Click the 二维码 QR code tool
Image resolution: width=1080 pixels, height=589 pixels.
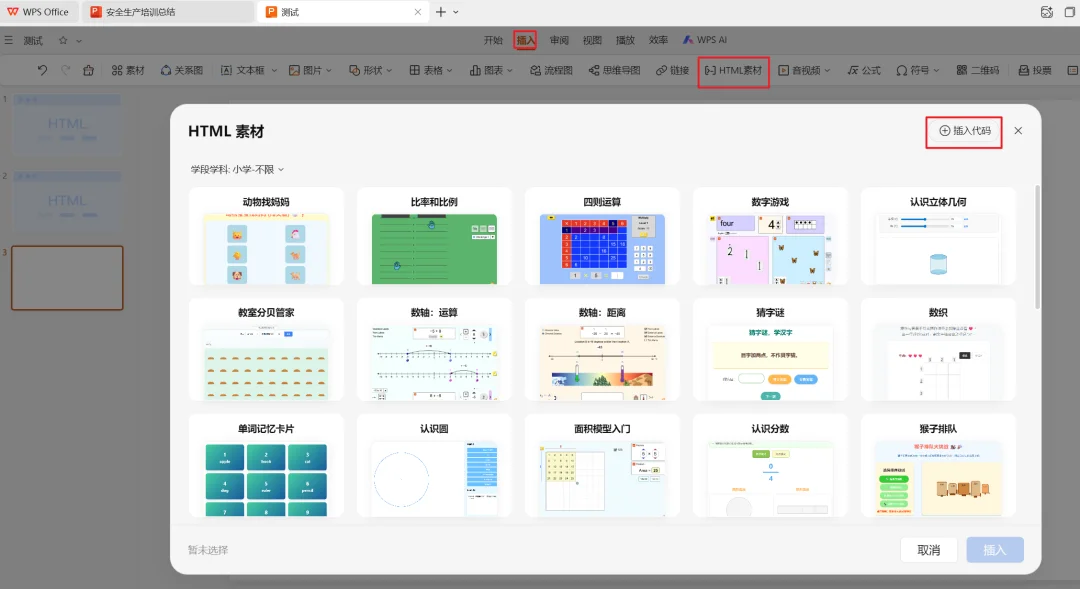pyautogui.click(x=977, y=70)
